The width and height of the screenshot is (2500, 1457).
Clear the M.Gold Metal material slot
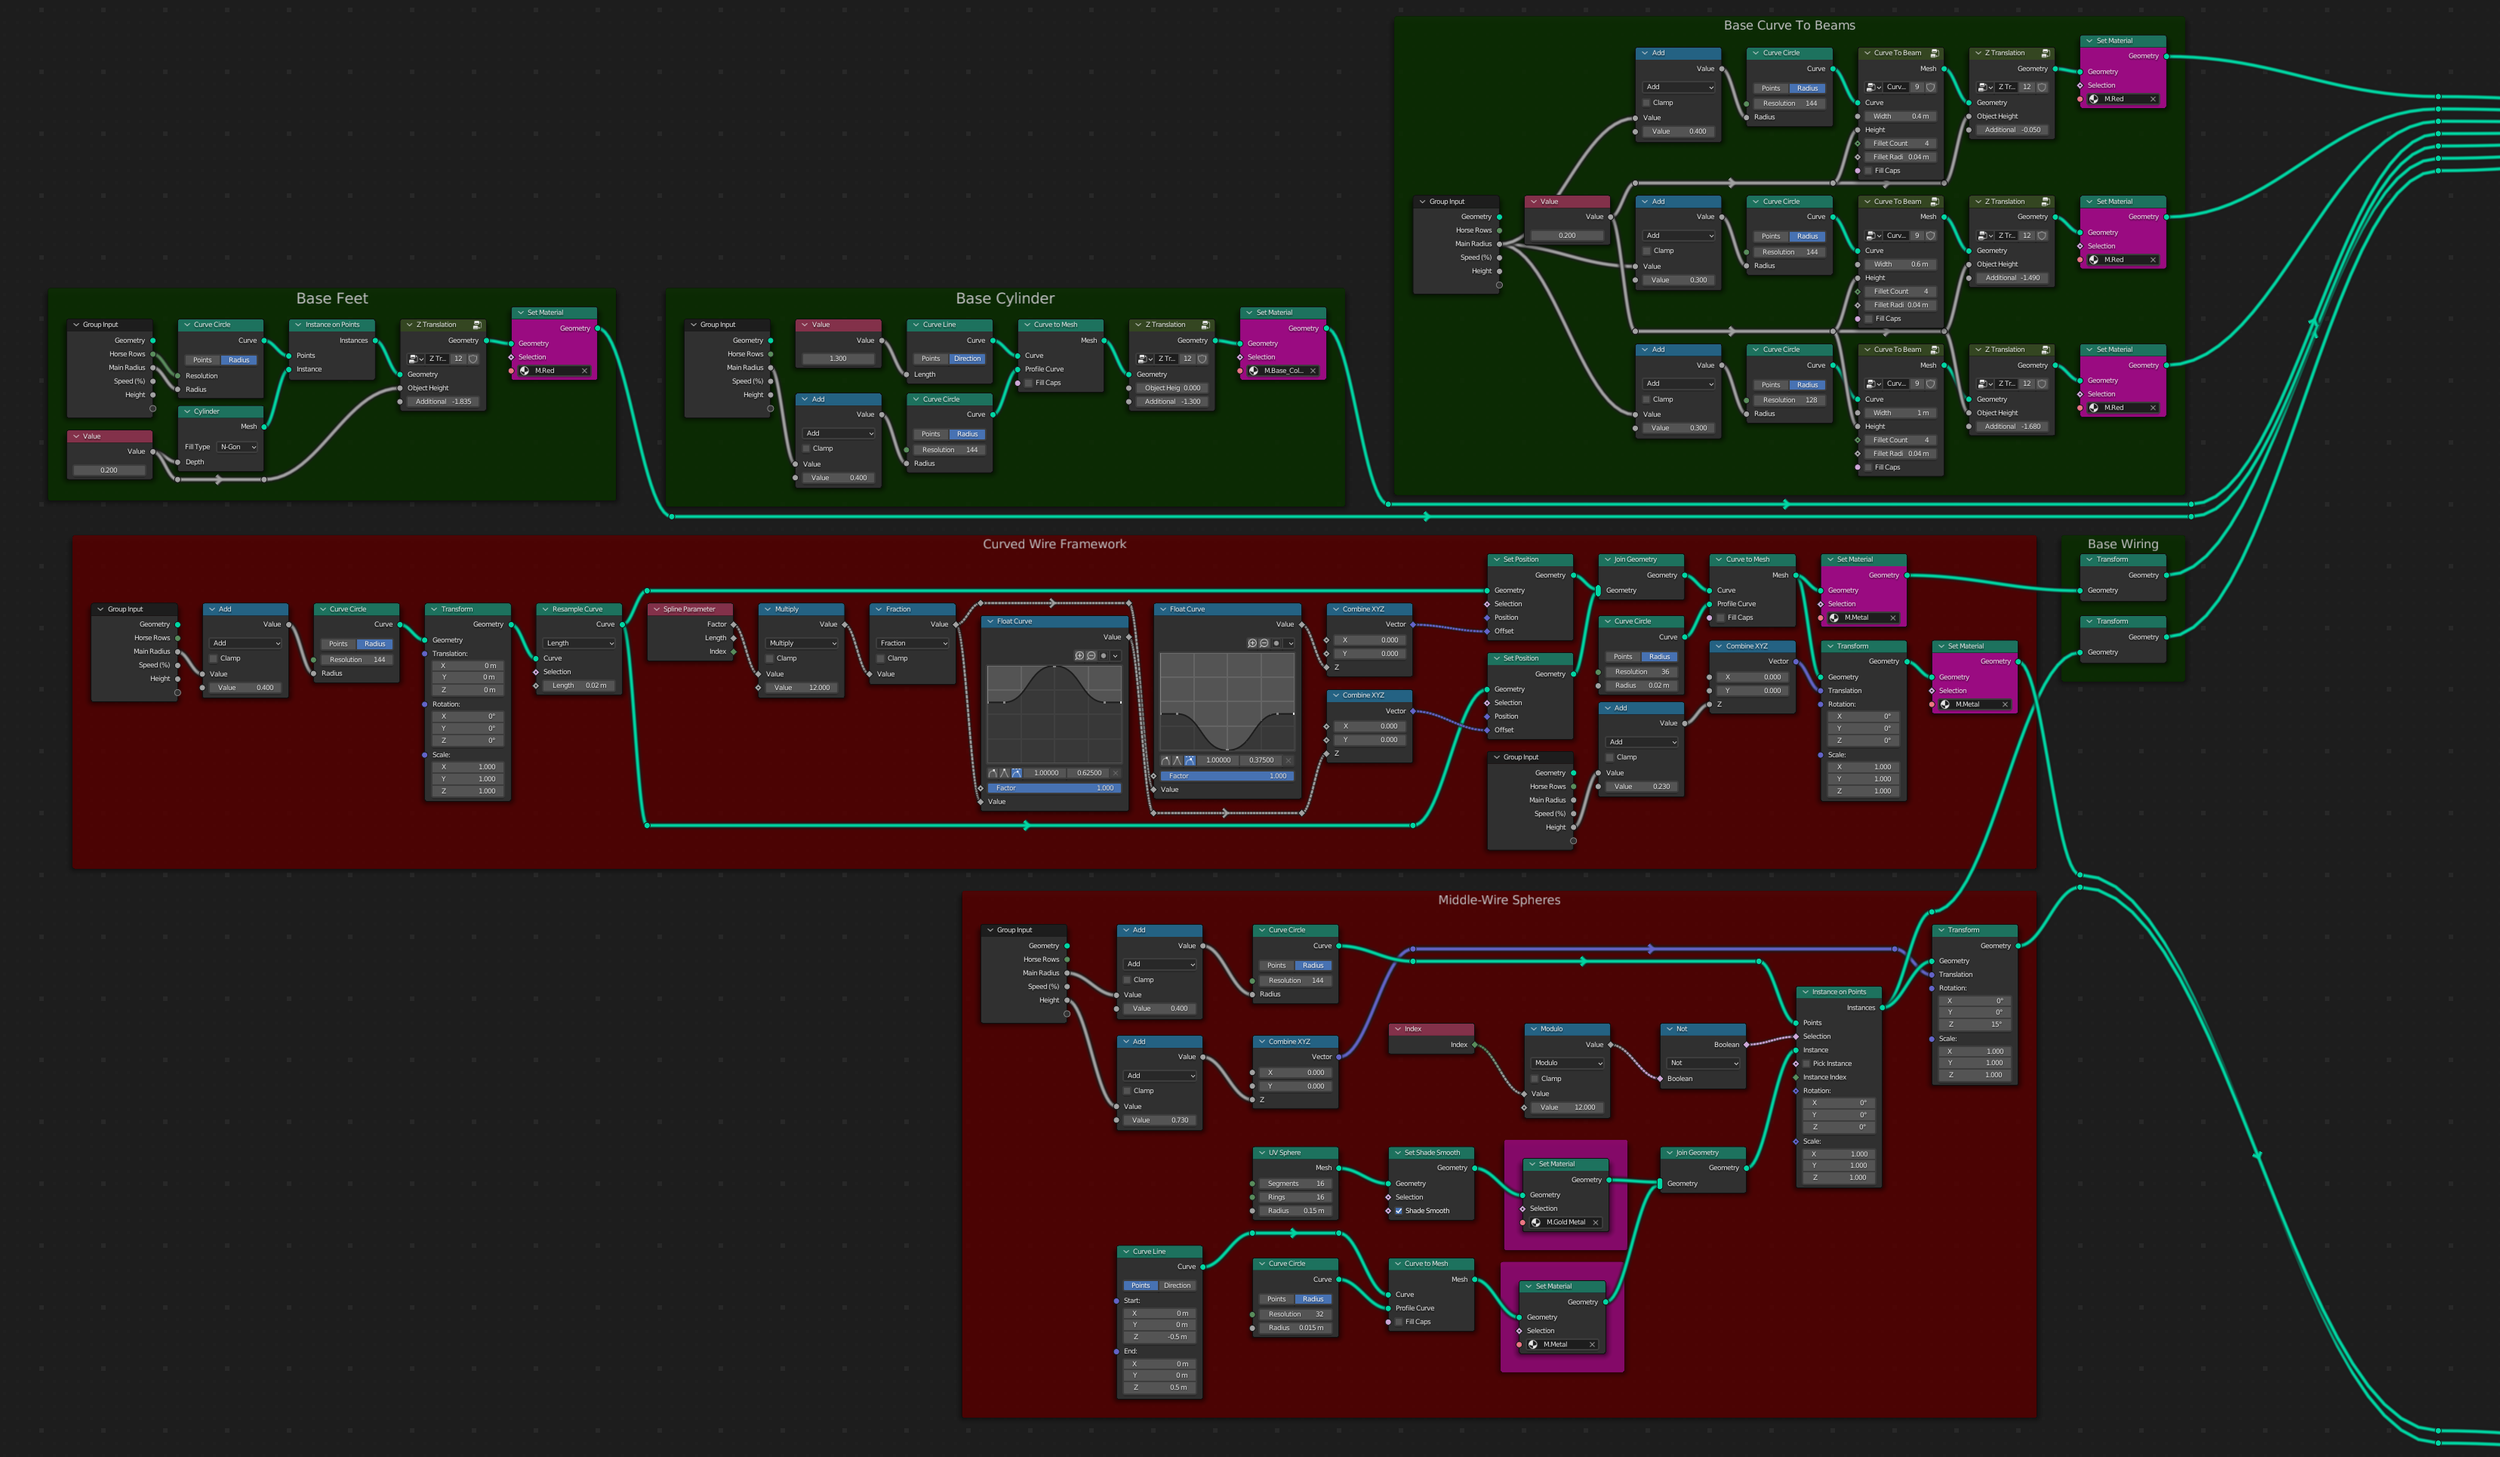coord(1595,1222)
